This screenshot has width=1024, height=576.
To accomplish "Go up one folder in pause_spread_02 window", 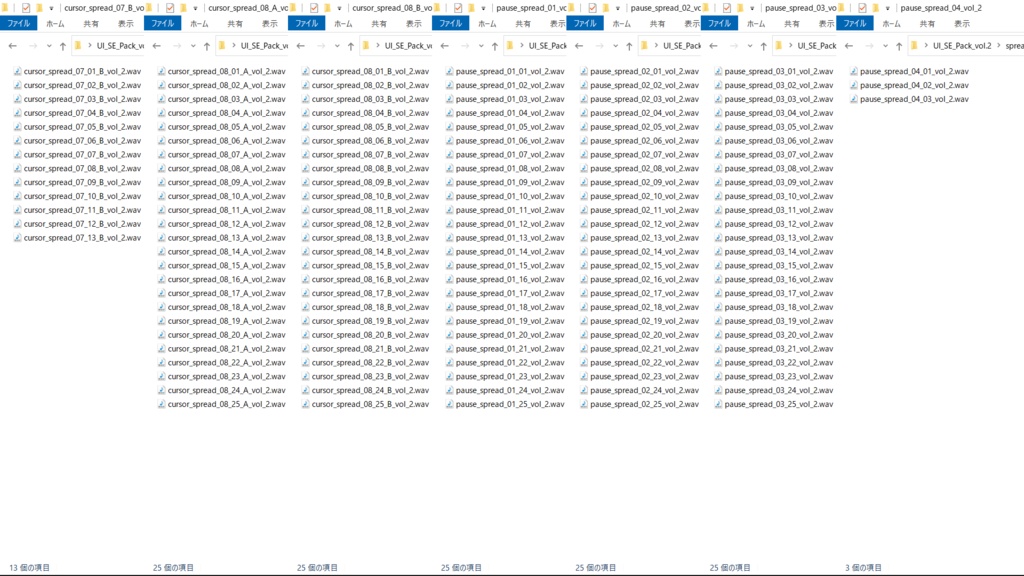I will [629, 46].
